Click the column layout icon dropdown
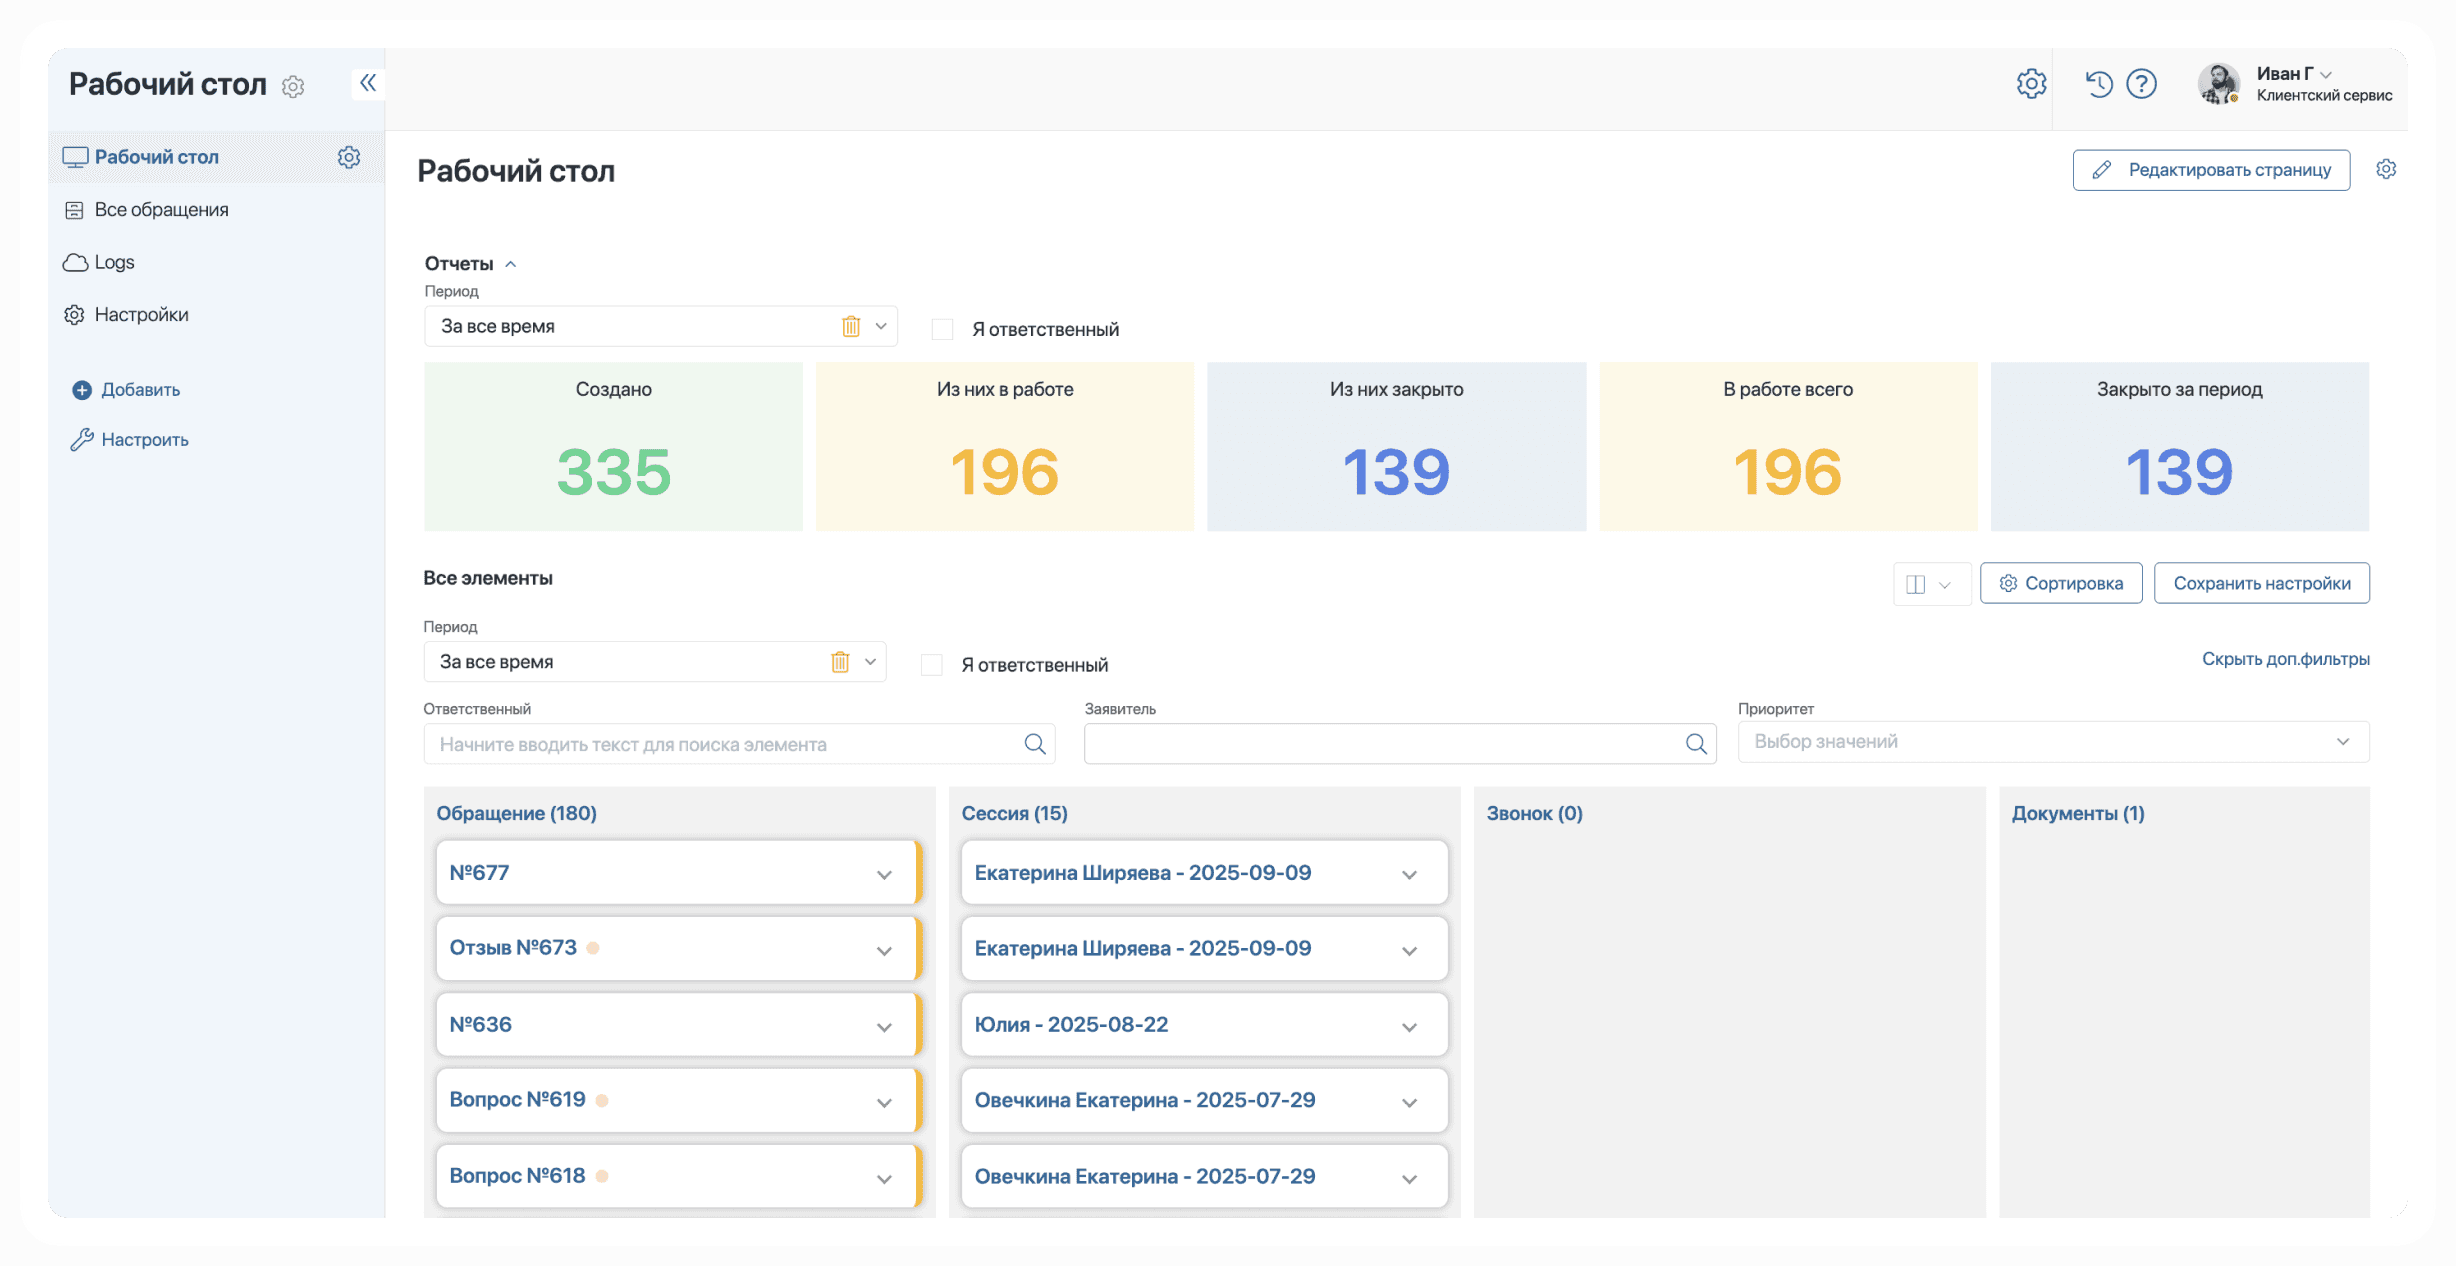Screen dimensions: 2456x1266 (x=1930, y=584)
